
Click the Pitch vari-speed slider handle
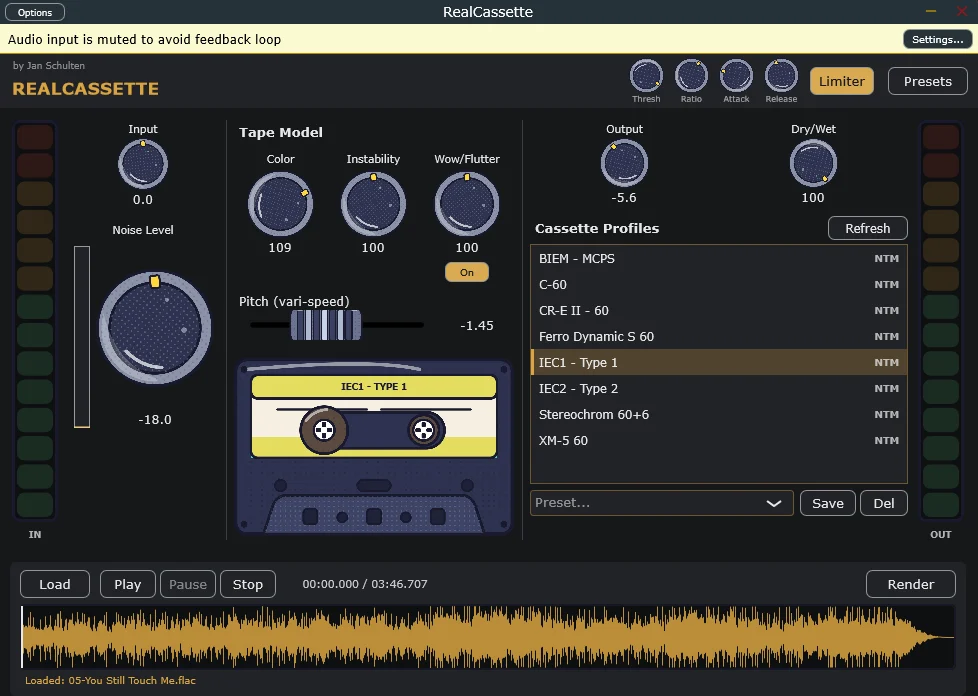point(326,325)
